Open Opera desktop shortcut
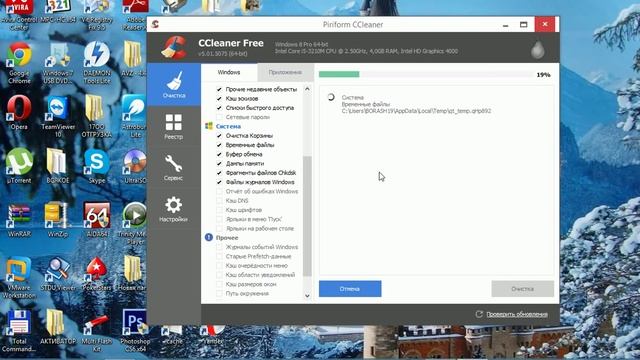The image size is (640, 360). 19,113
